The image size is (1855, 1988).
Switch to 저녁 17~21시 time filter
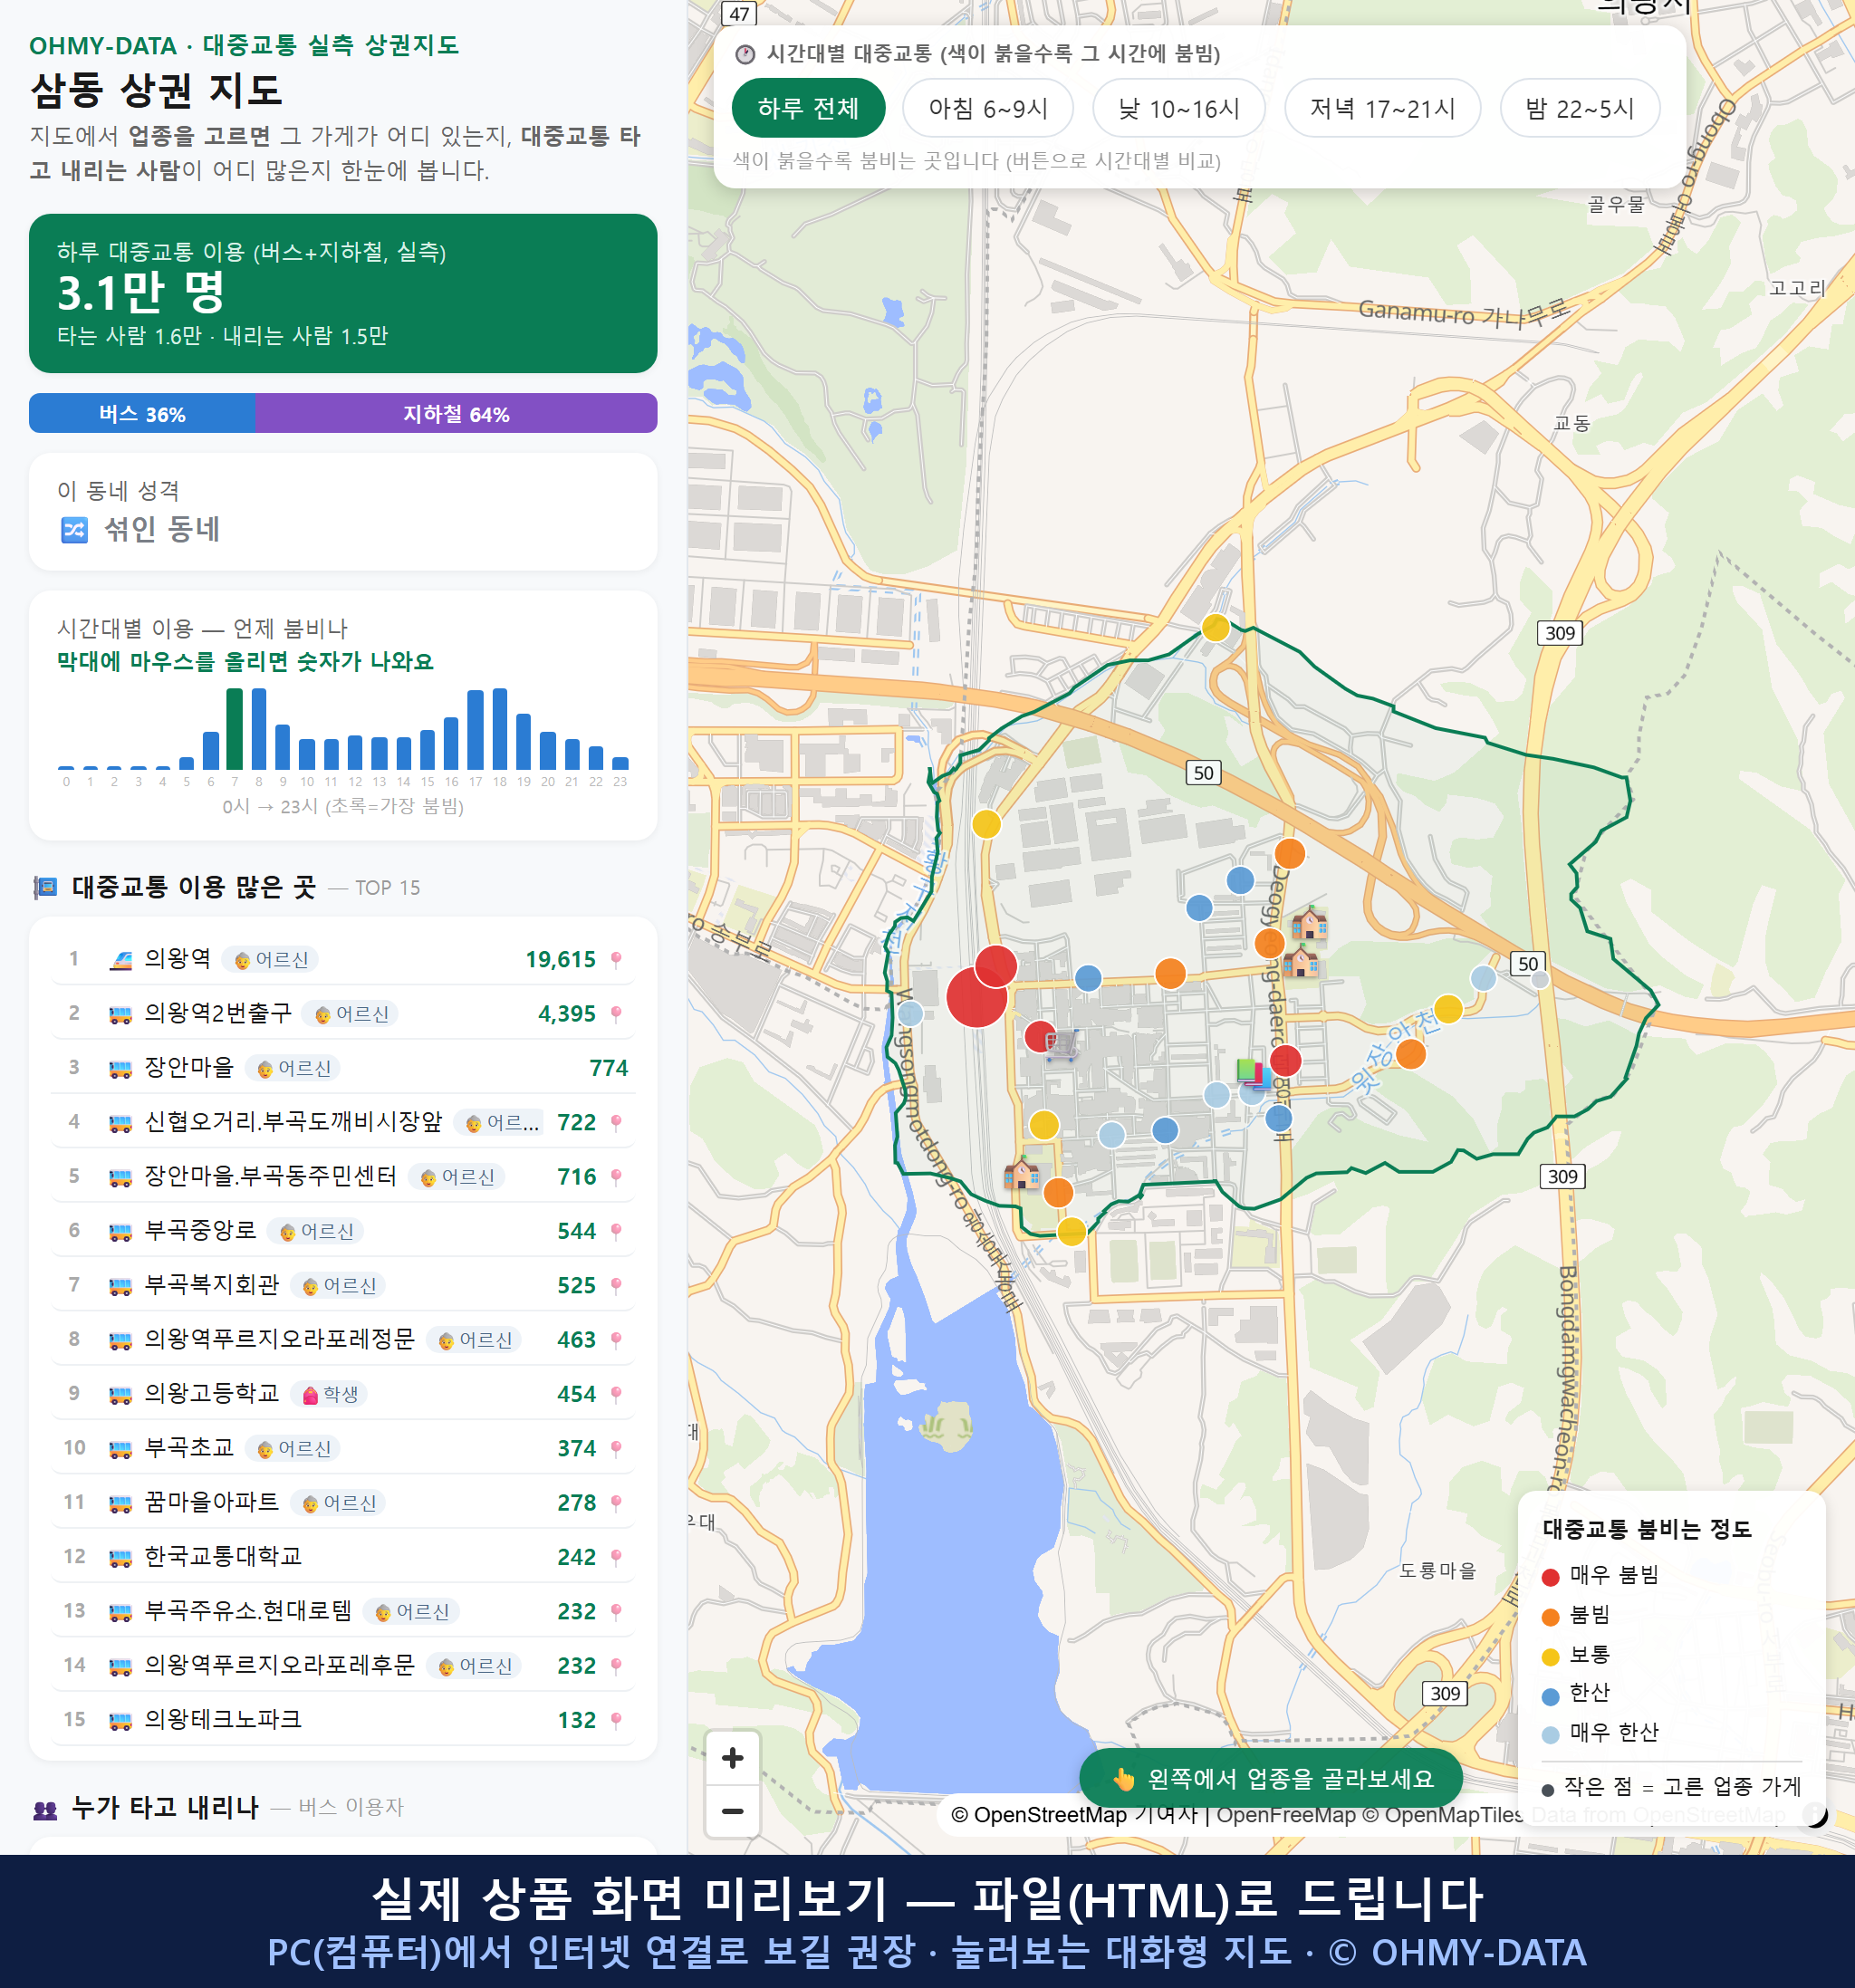tap(1381, 108)
